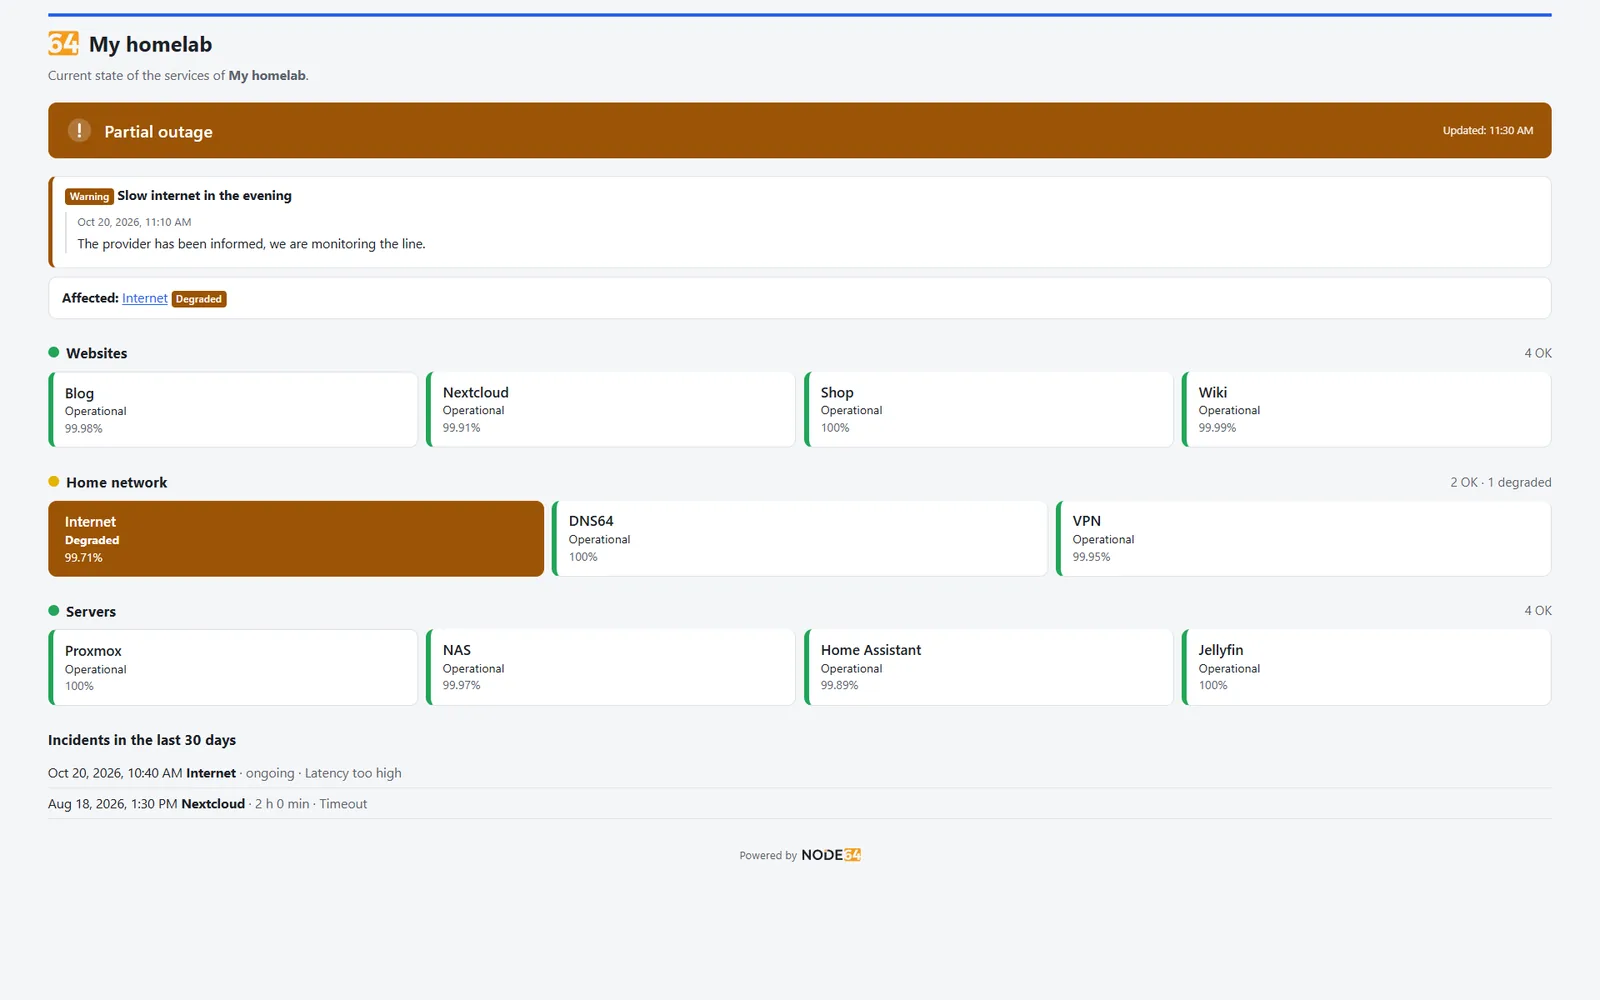Select the Oct 20 Internet ongoing incident row
The image size is (1600, 1000).
800,773
